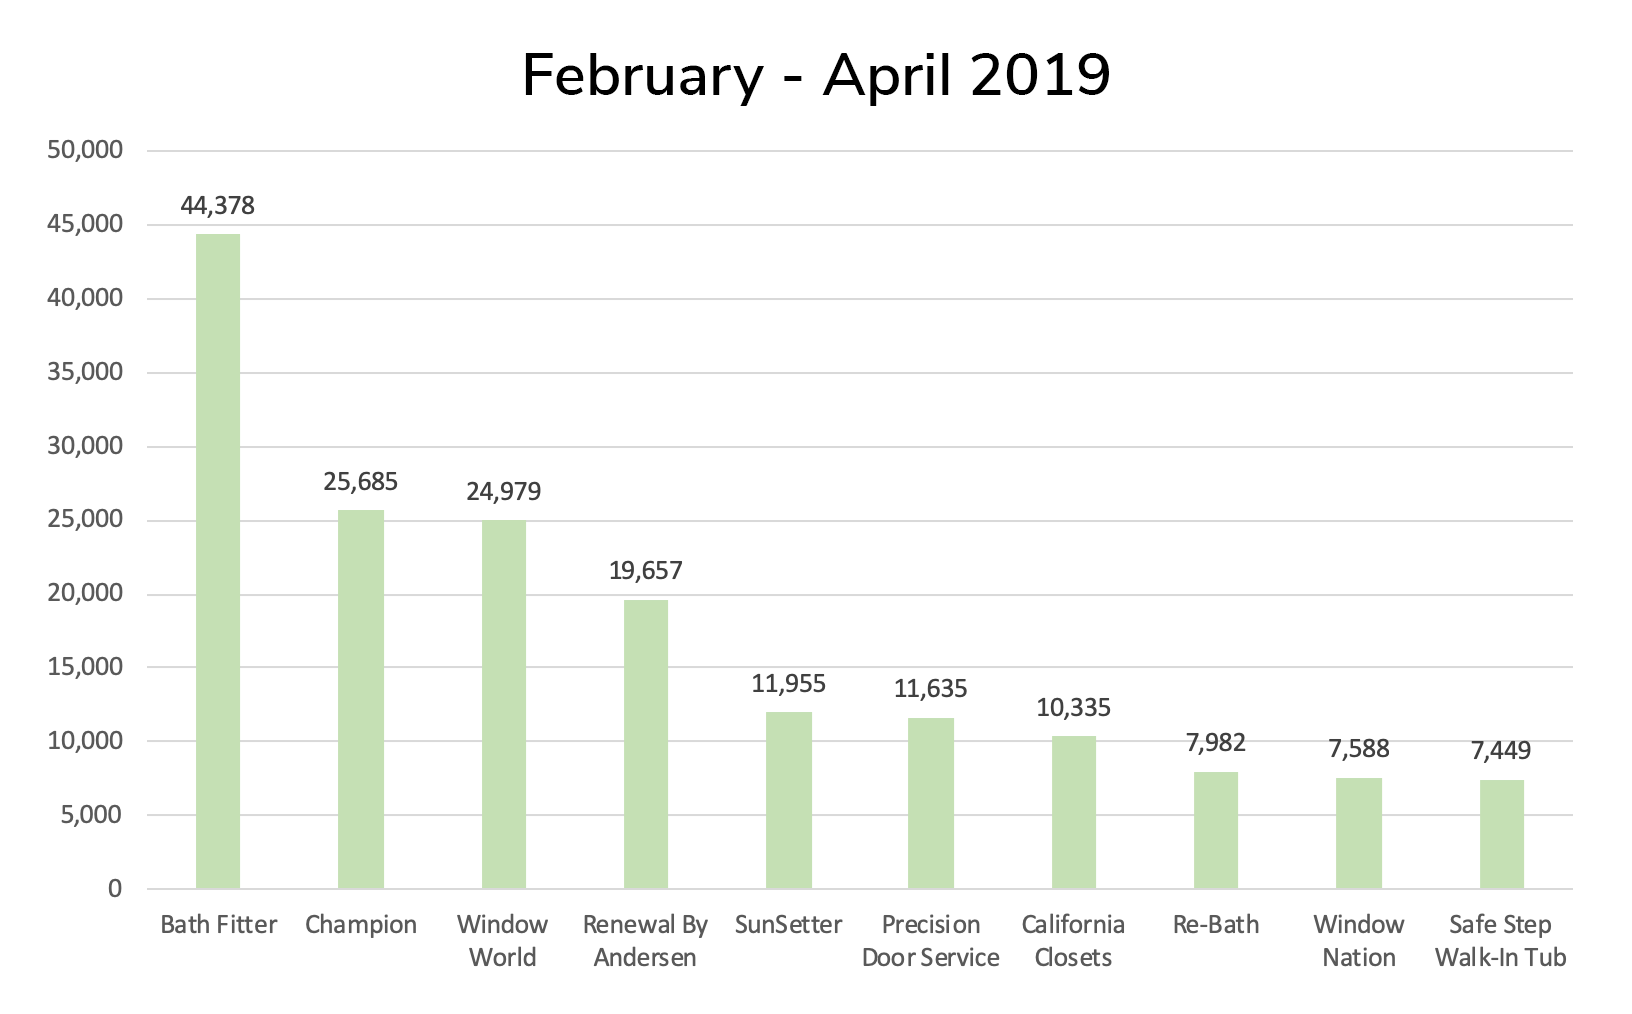Screen dimensions: 1632x1014
Task: Click data label 24,979
Action: 504,492
